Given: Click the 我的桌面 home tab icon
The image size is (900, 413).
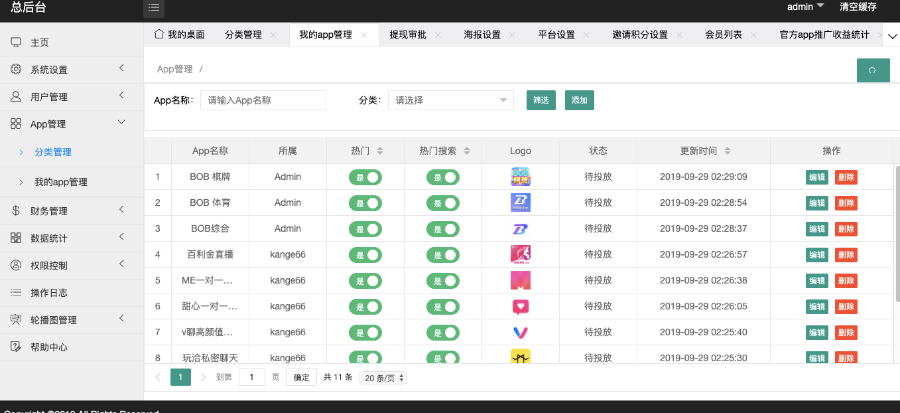Looking at the screenshot, I should pyautogui.click(x=159, y=34).
